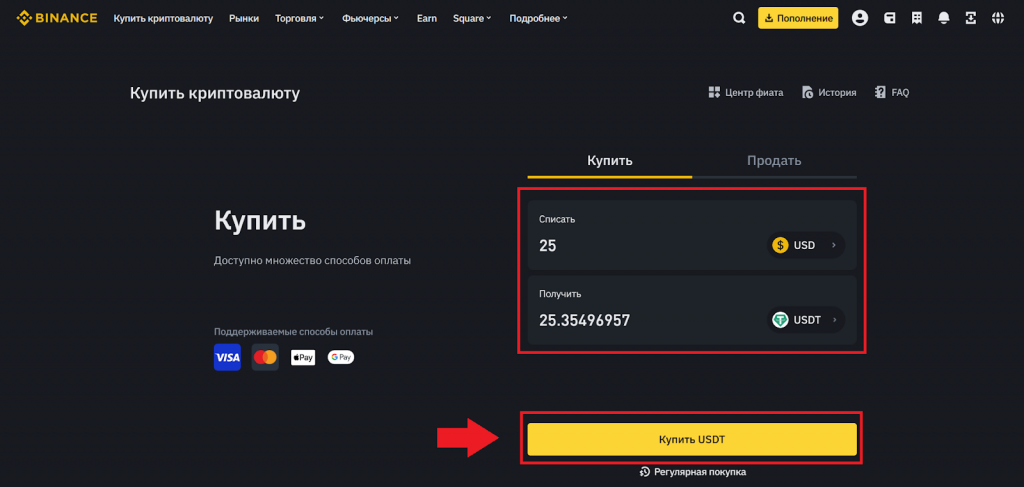Open the FAQ link
Image resolution: width=1024 pixels, height=487 pixels.
click(x=892, y=92)
